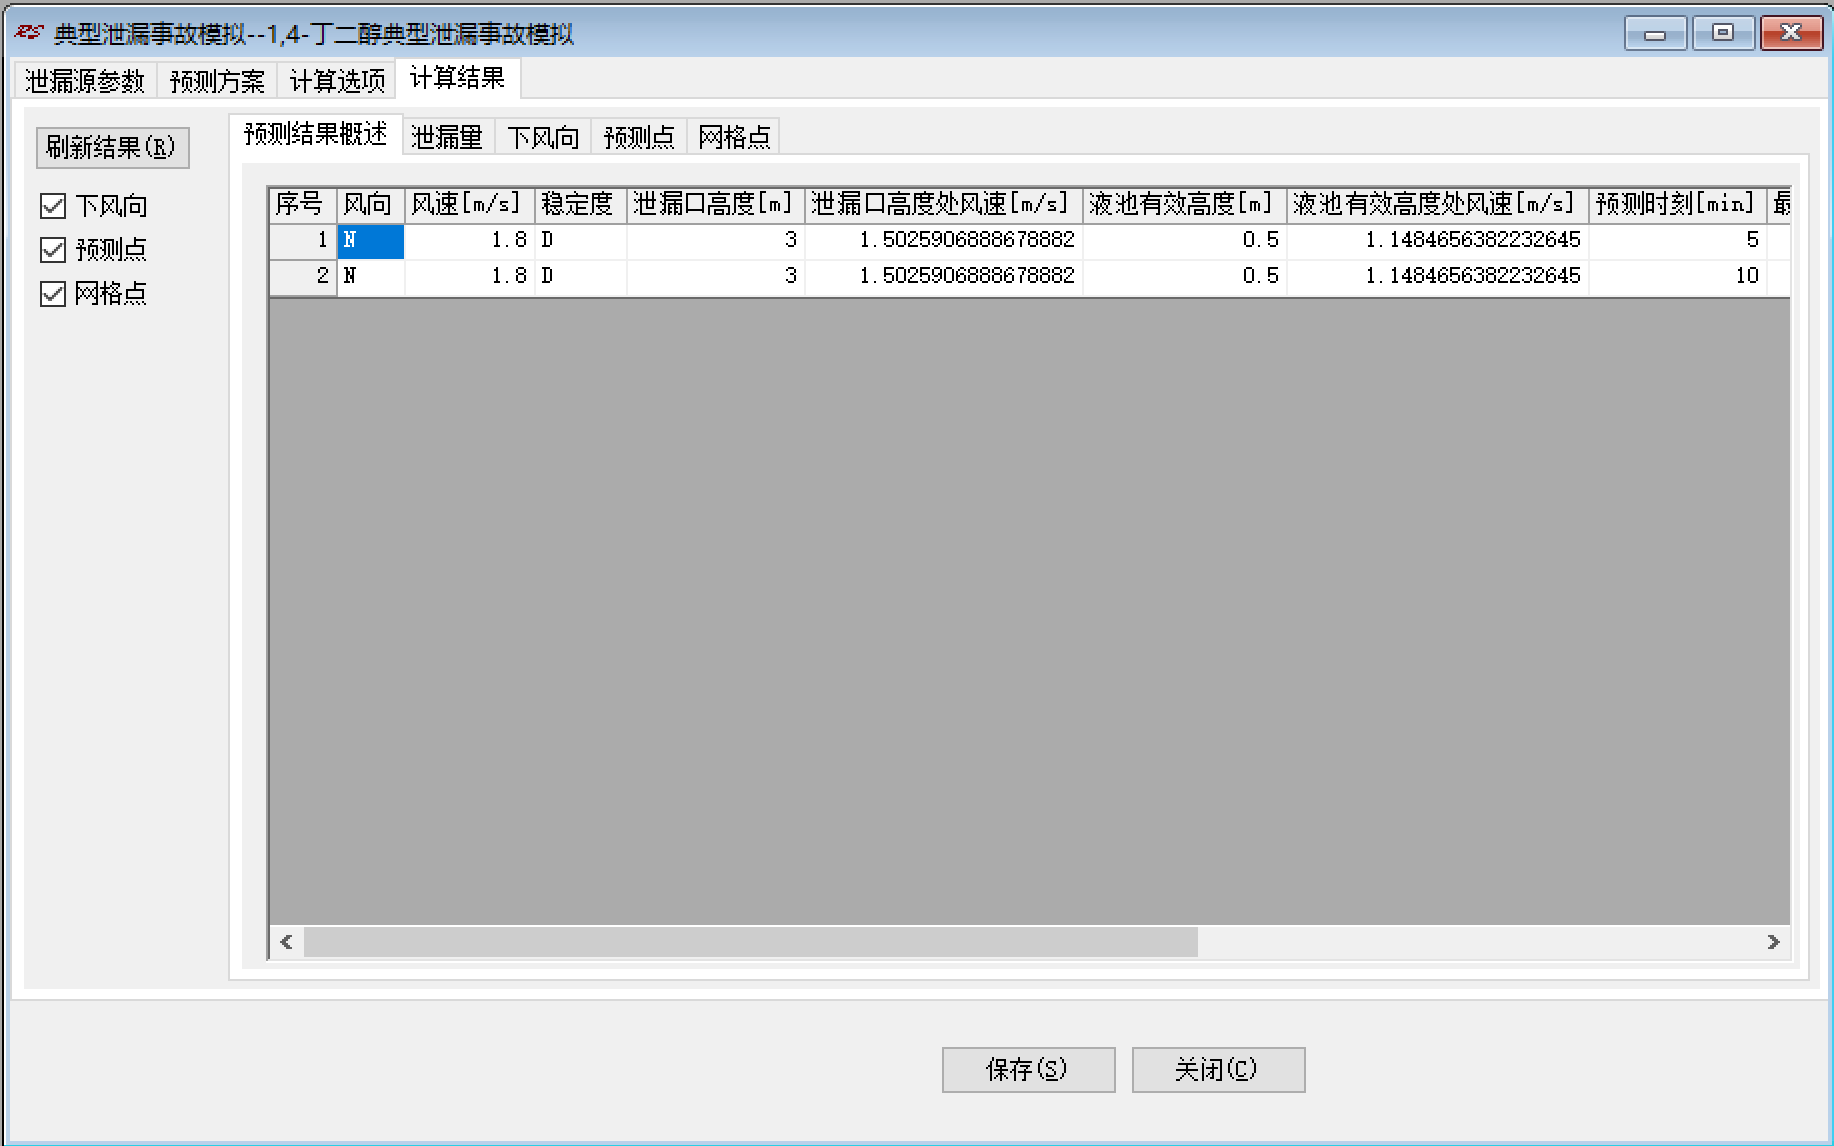This screenshot has height=1146, width=1834.
Task: Toggle the 下风向 checkbox
Action: click(x=53, y=206)
